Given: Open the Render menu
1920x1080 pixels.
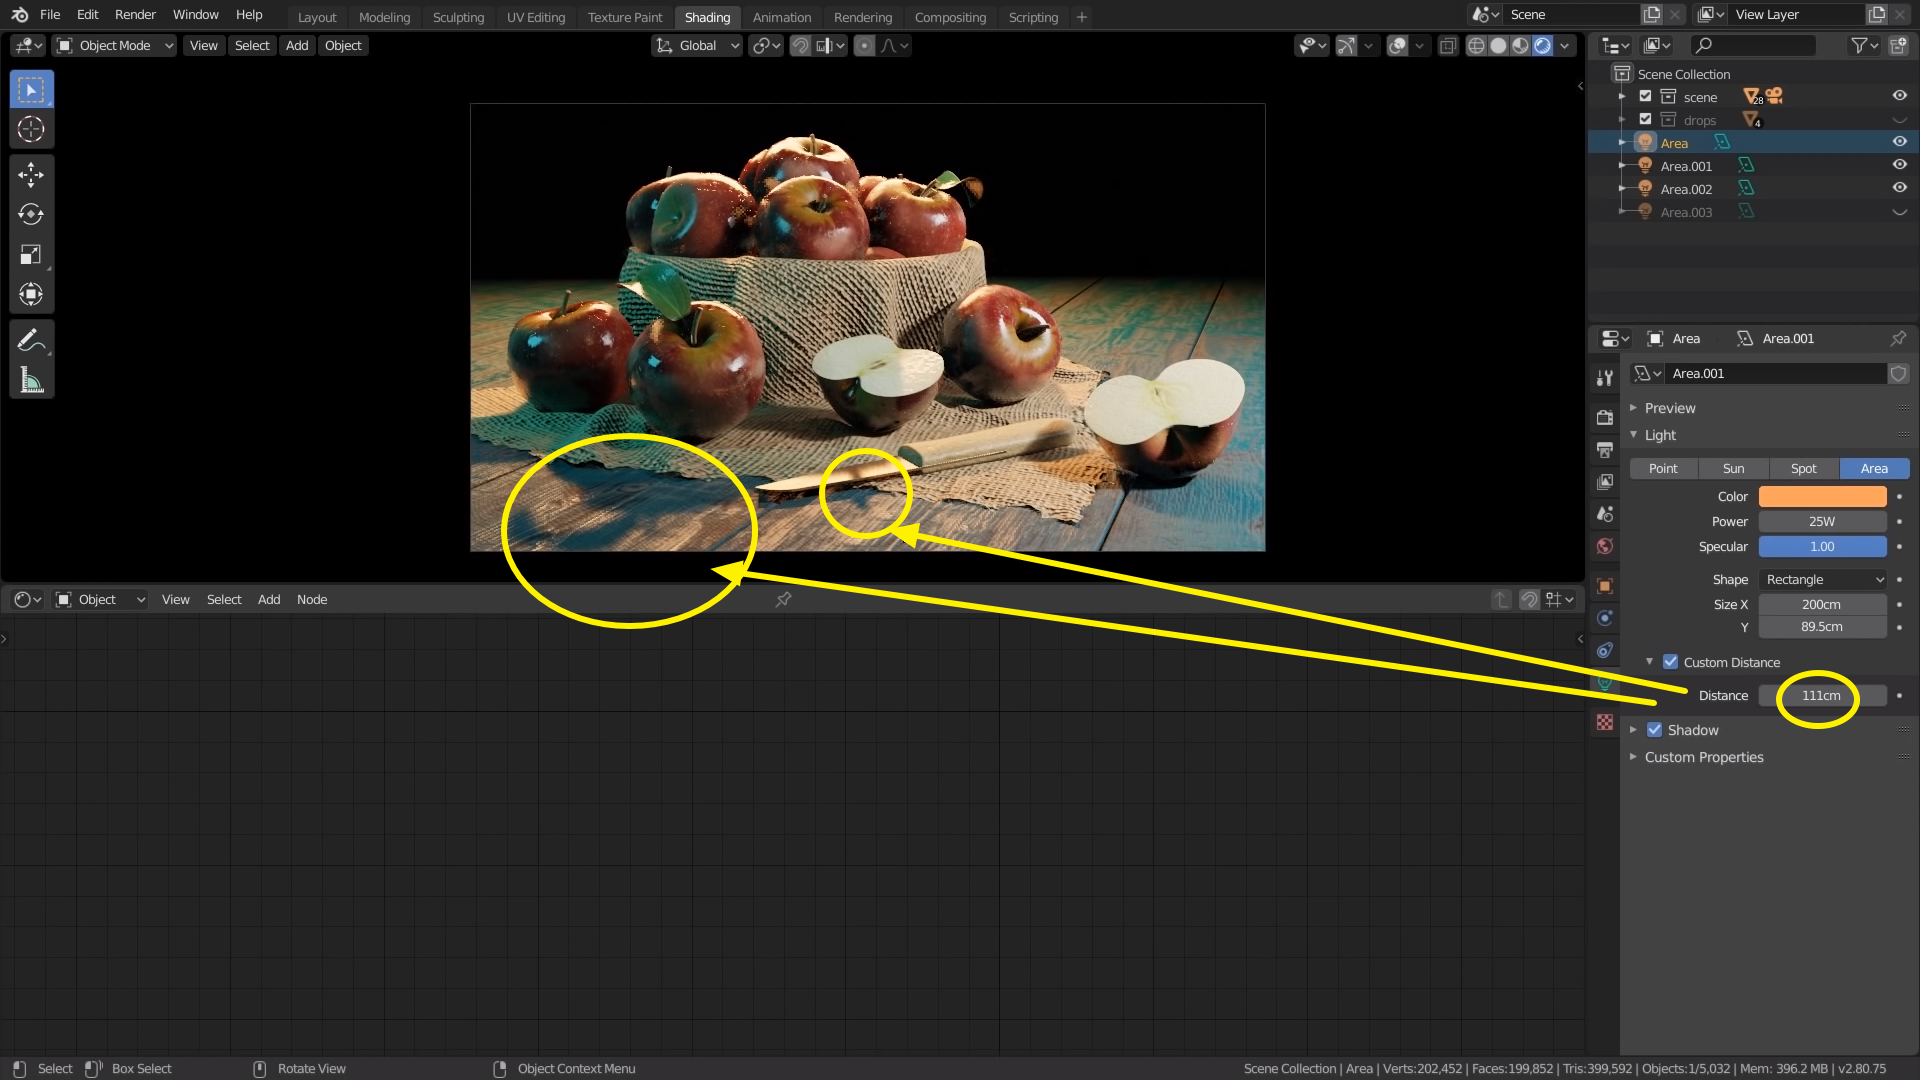Looking at the screenshot, I should (x=135, y=15).
